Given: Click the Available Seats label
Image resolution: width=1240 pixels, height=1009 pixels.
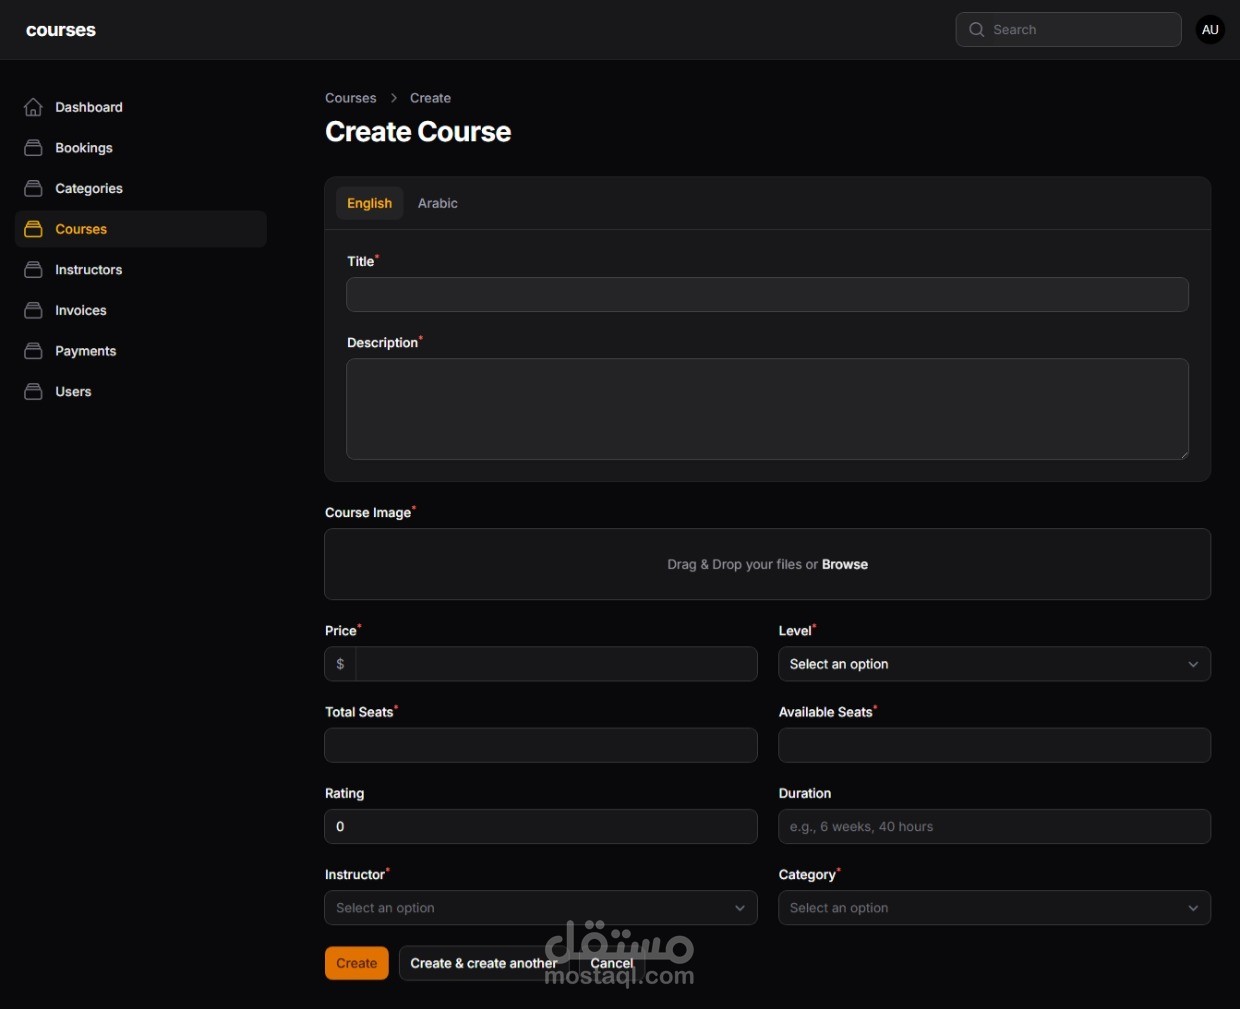Looking at the screenshot, I should (x=827, y=712).
